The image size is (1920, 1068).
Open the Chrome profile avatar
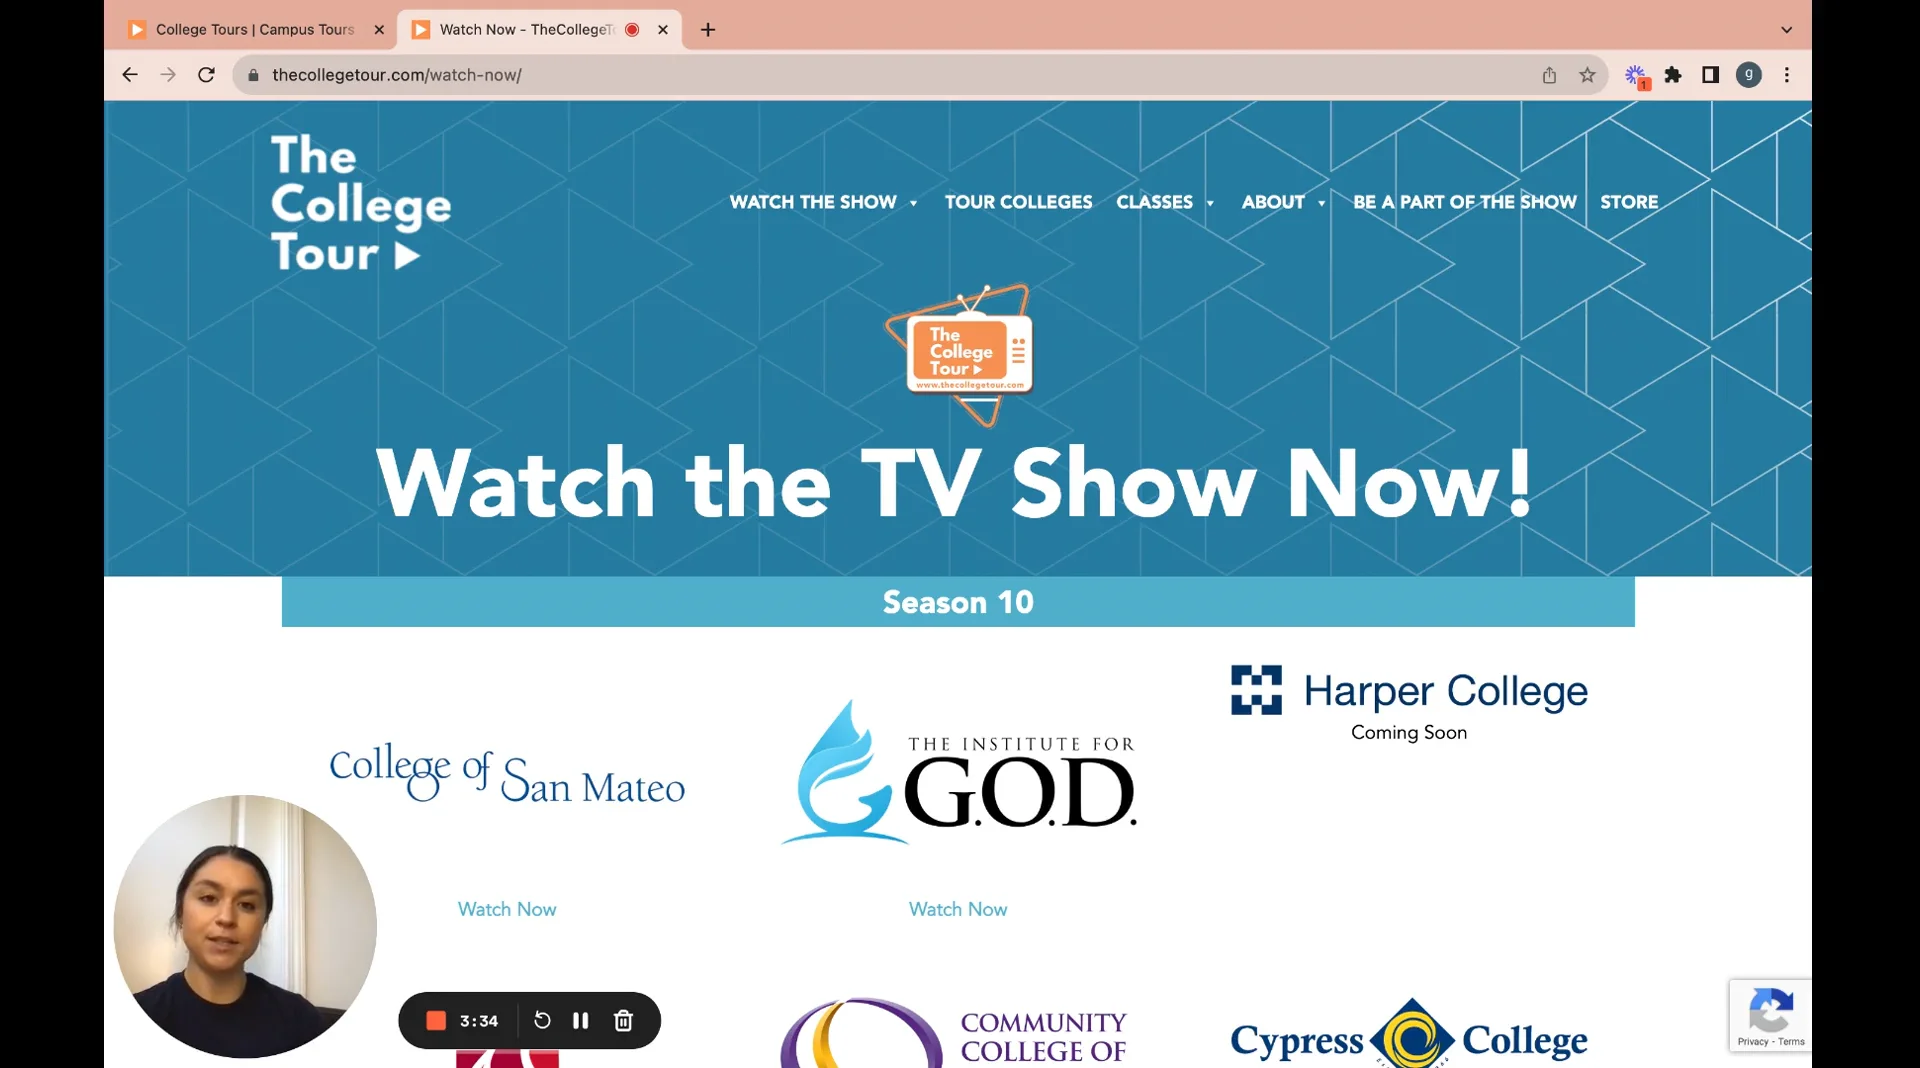point(1748,75)
